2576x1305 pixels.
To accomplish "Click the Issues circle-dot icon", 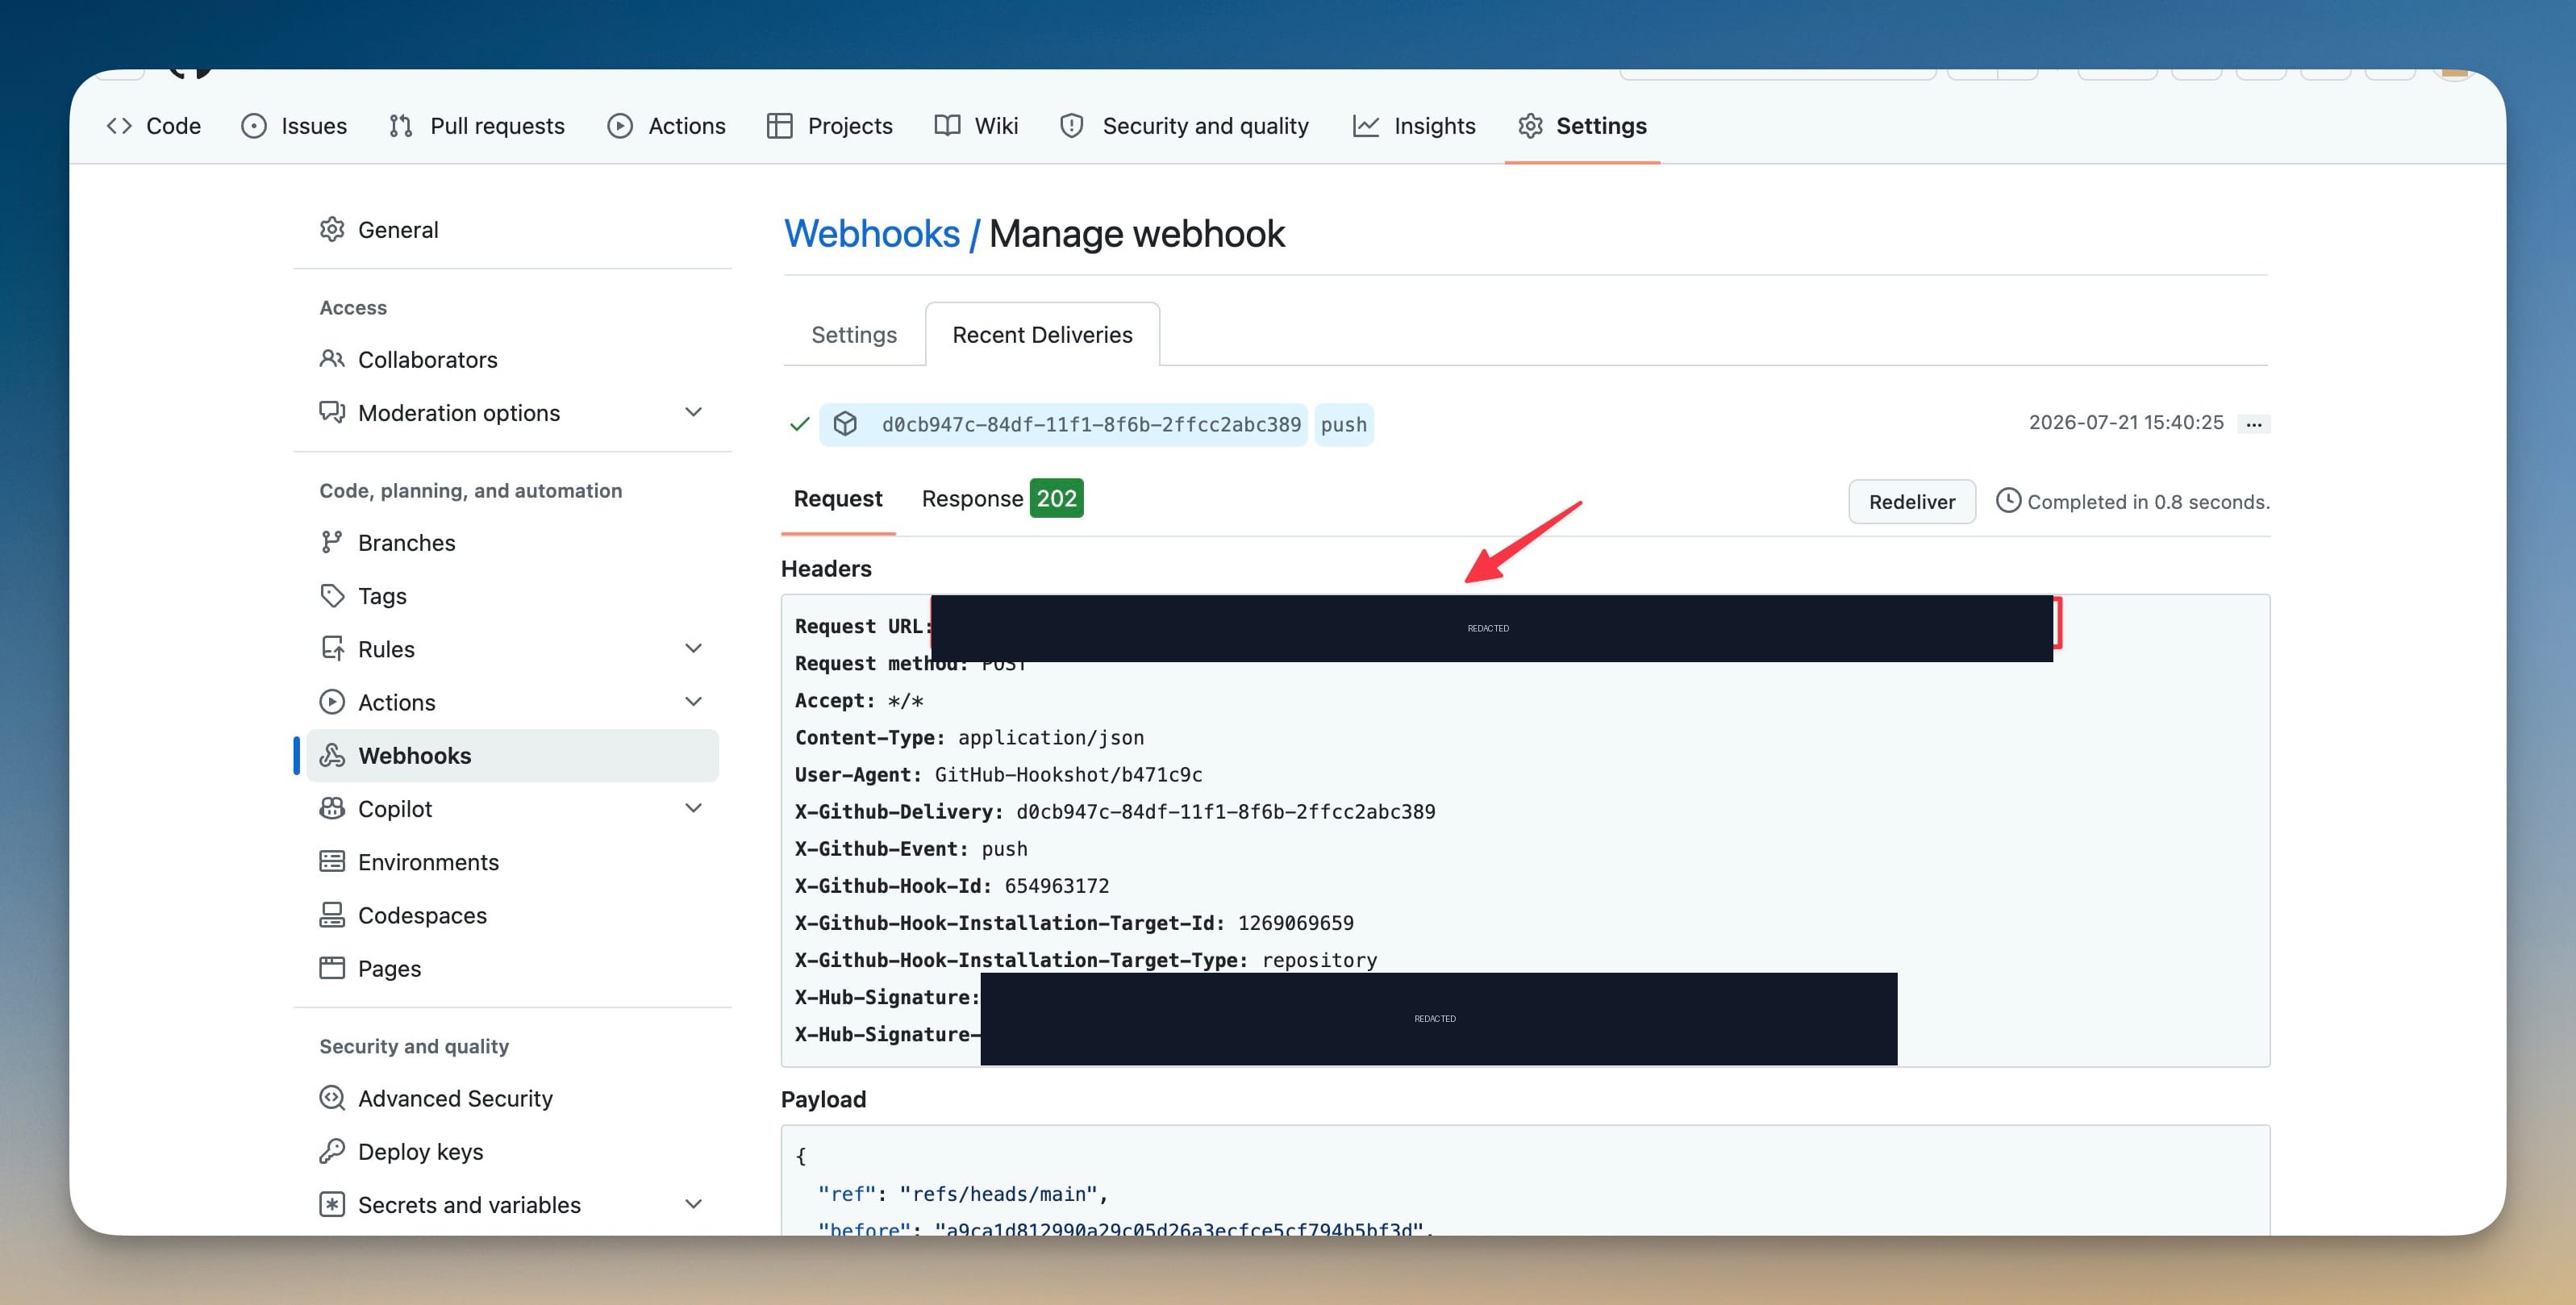I will click(254, 126).
